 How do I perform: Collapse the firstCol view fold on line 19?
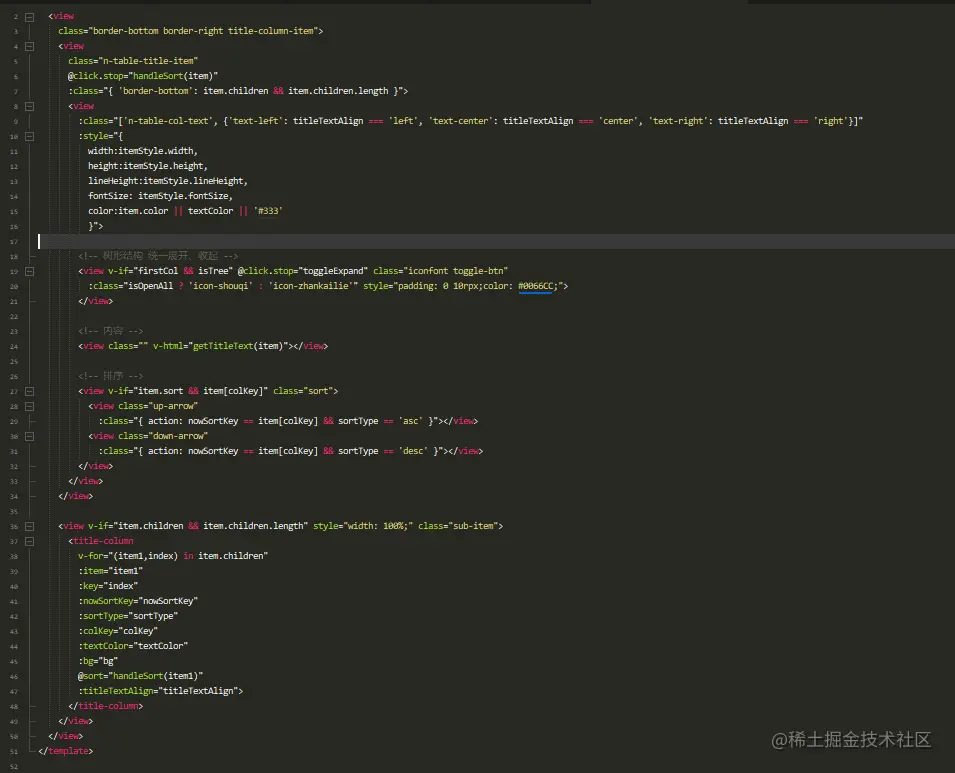(29, 272)
